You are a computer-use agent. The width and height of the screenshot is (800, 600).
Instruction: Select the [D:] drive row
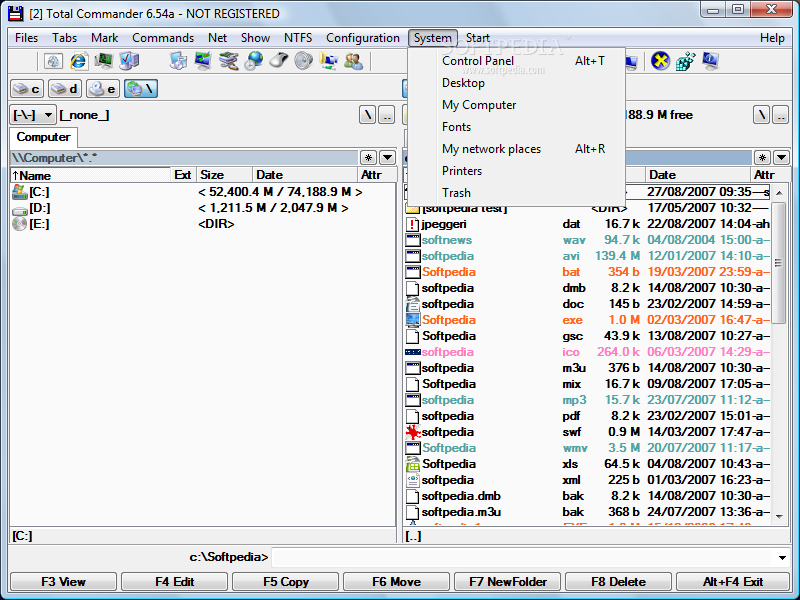[x=203, y=208]
